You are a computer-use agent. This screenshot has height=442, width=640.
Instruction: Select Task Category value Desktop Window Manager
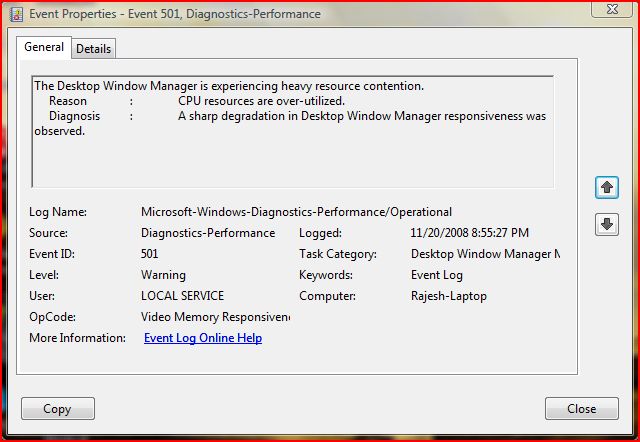click(484, 254)
